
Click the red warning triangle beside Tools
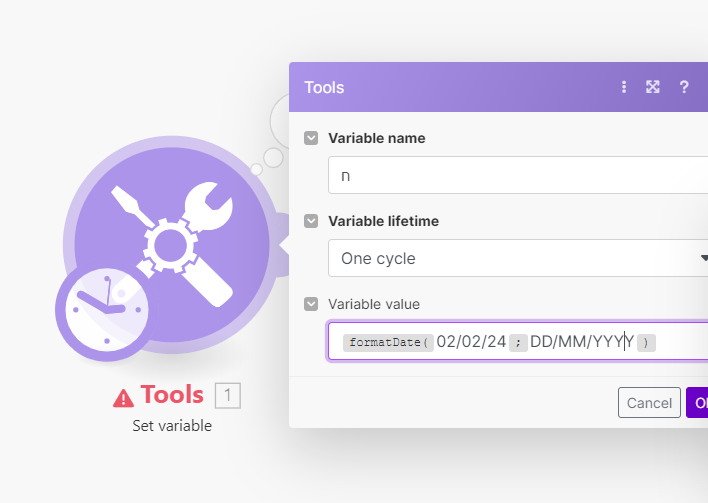tap(123, 397)
